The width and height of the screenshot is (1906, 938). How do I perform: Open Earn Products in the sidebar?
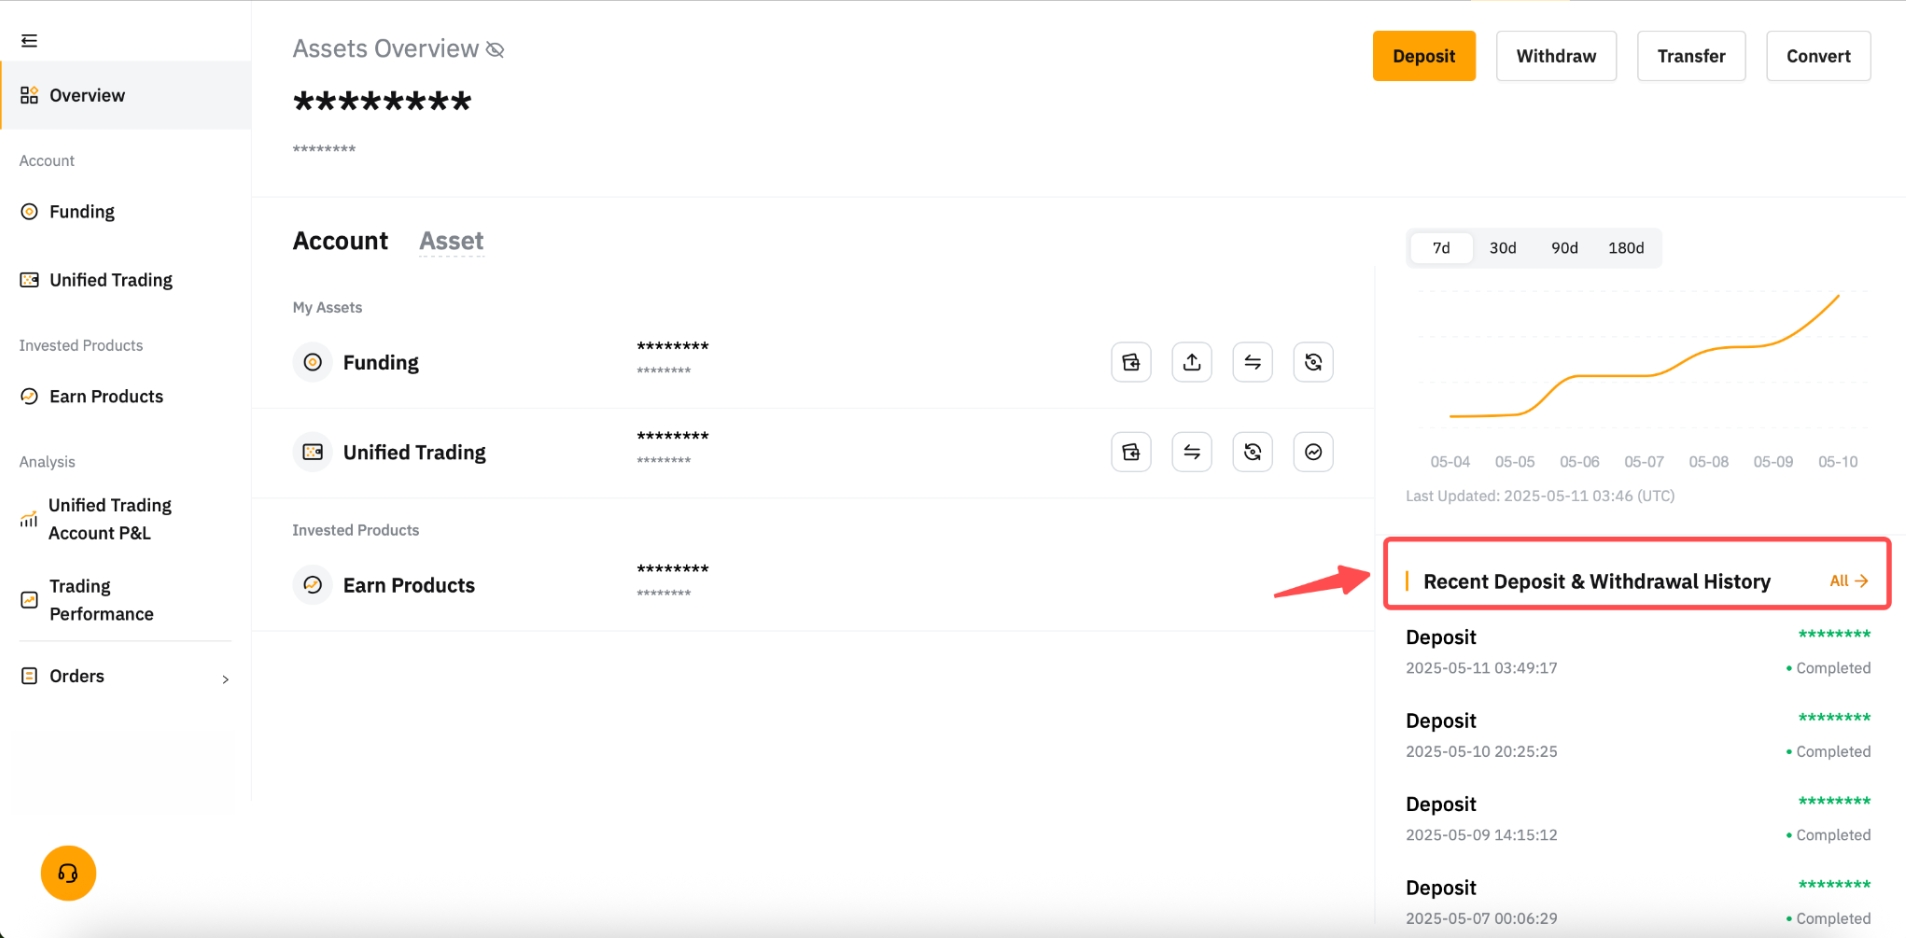[106, 397]
